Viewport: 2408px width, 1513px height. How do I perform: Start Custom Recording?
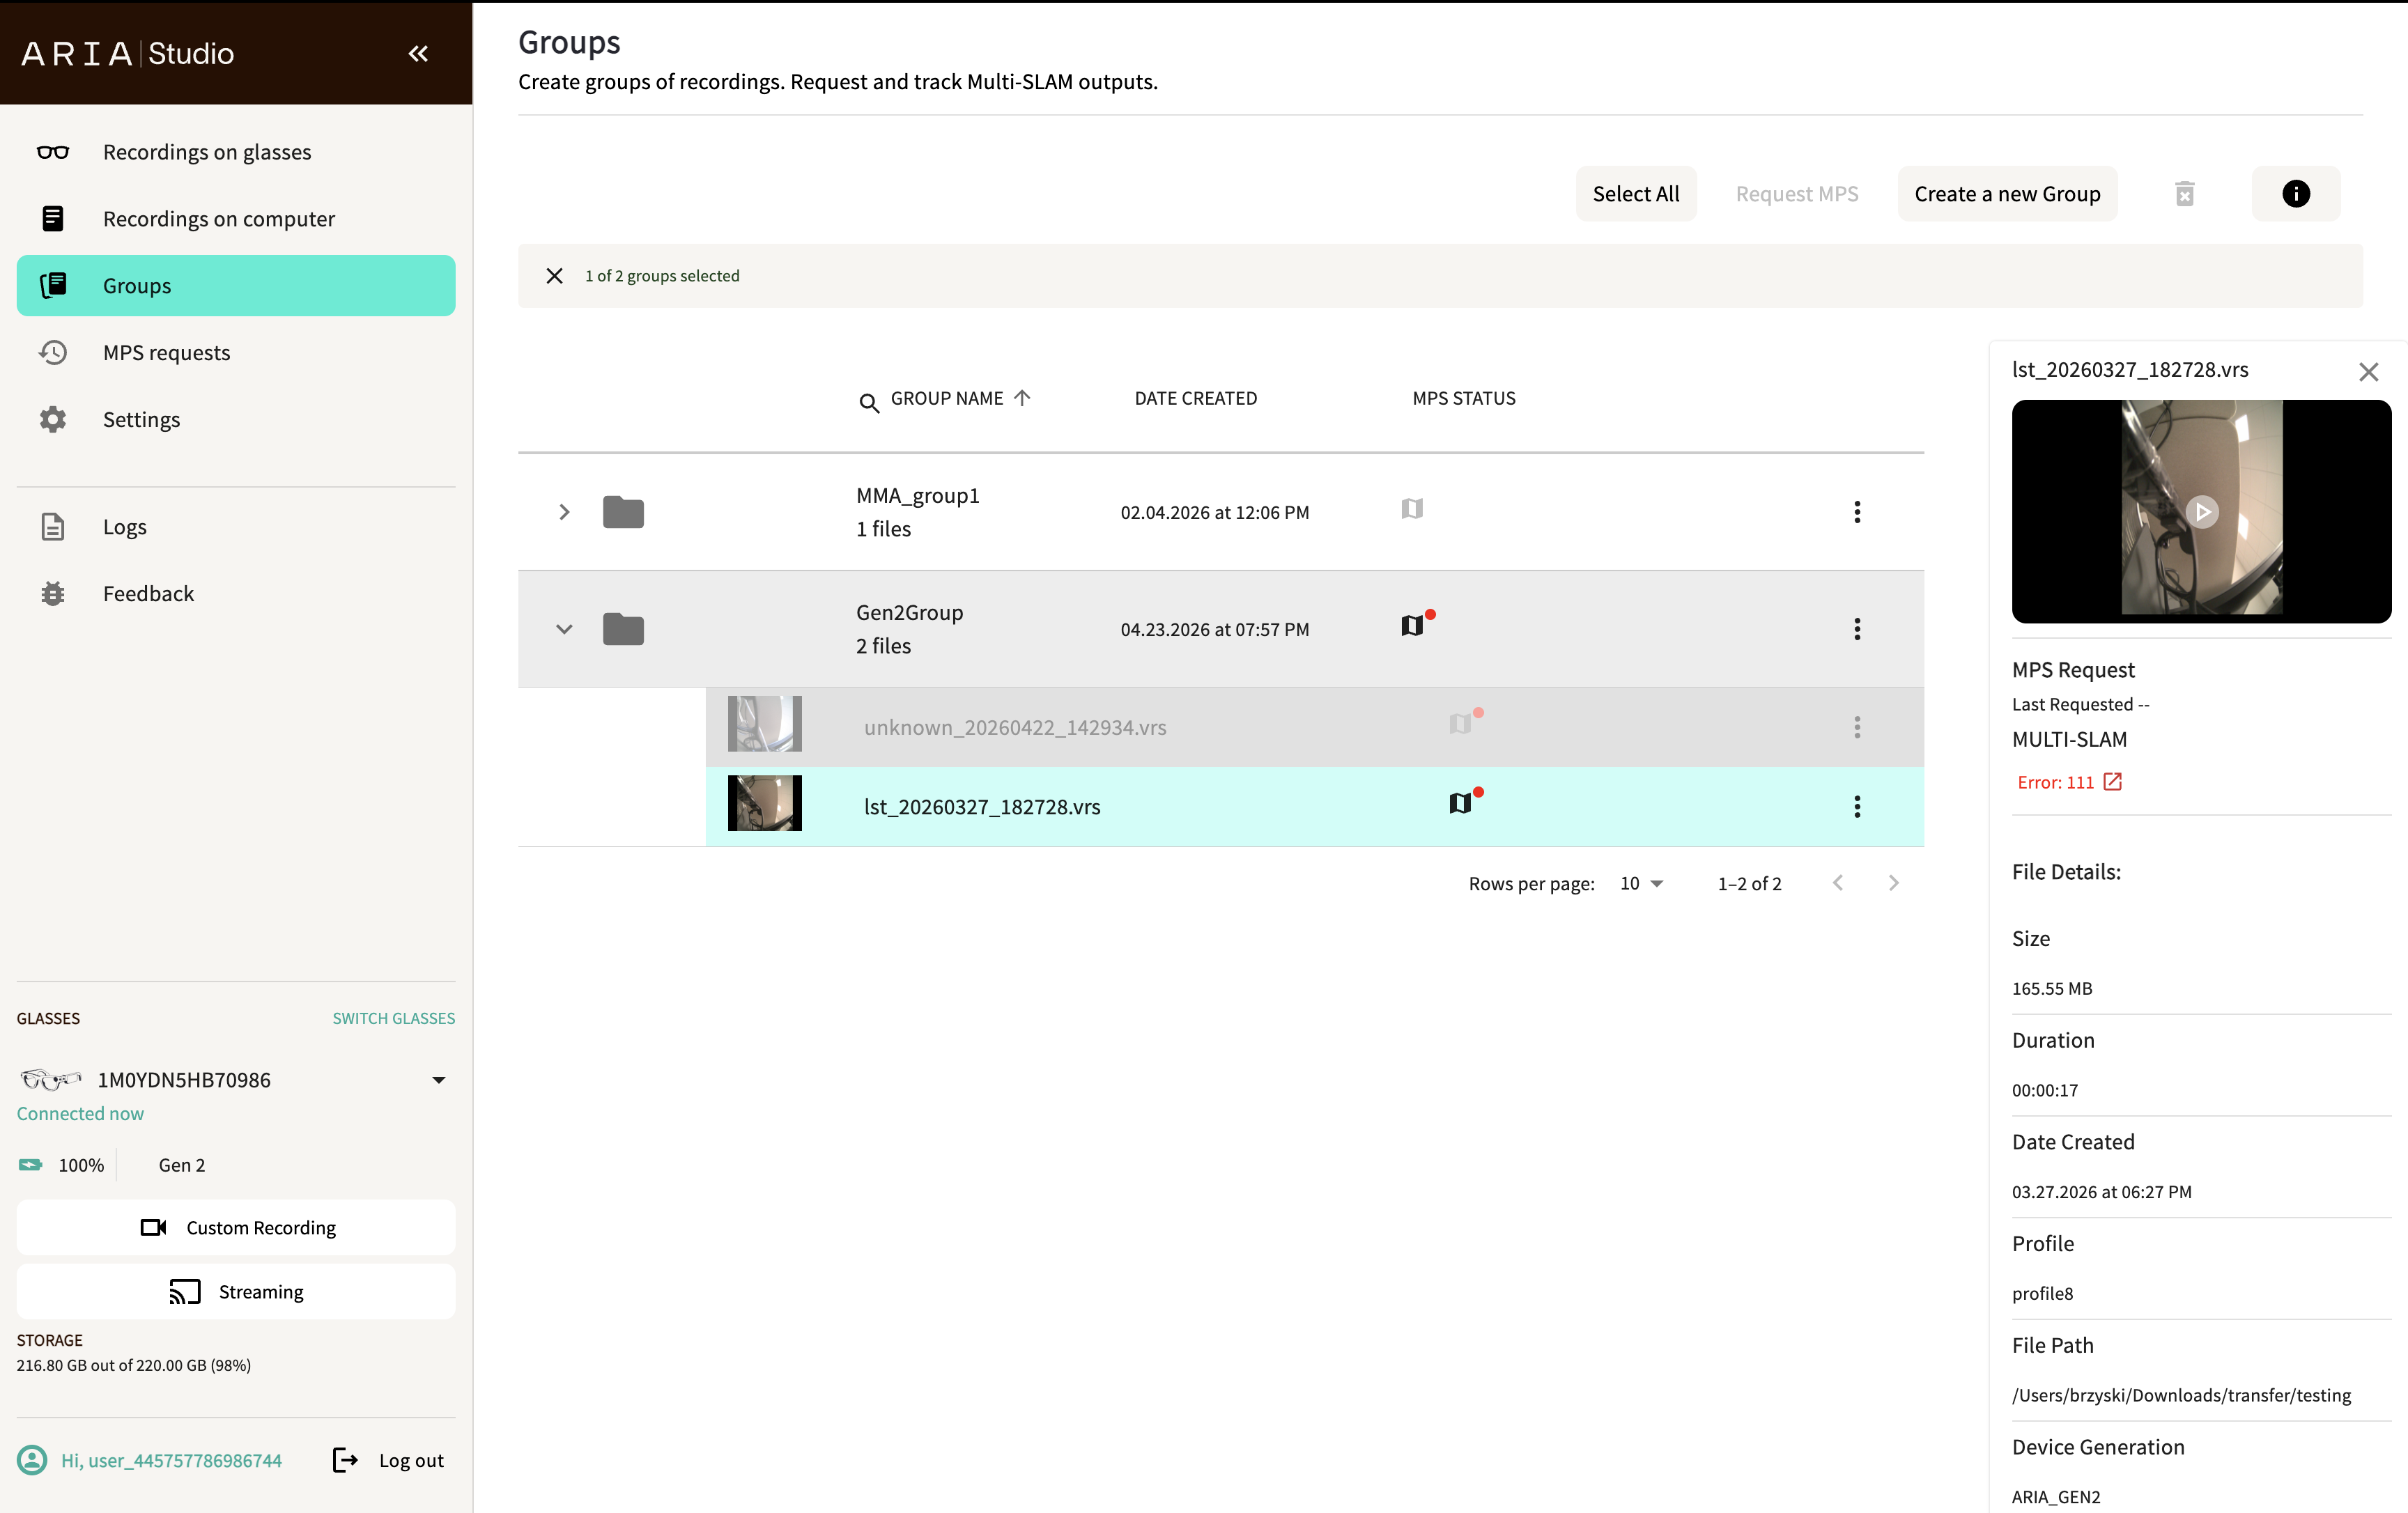pos(236,1228)
